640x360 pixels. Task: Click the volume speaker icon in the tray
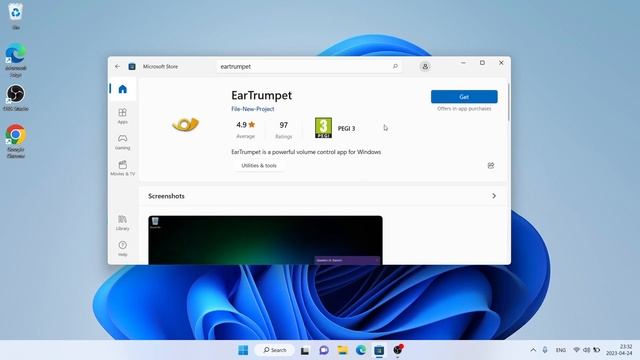click(x=587, y=350)
